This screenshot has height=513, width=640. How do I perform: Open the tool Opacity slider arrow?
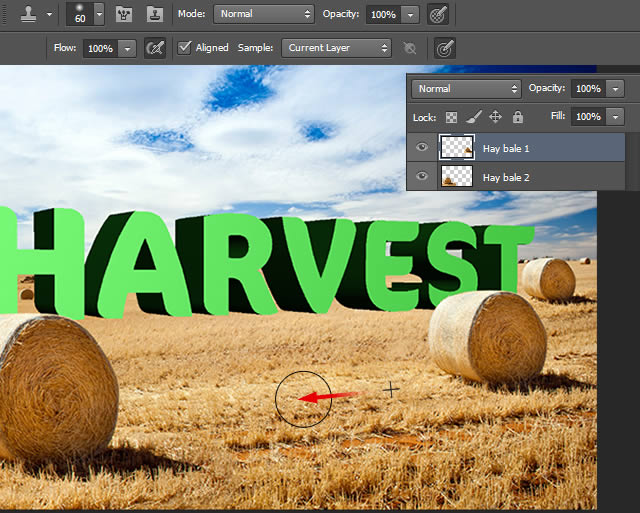point(410,15)
